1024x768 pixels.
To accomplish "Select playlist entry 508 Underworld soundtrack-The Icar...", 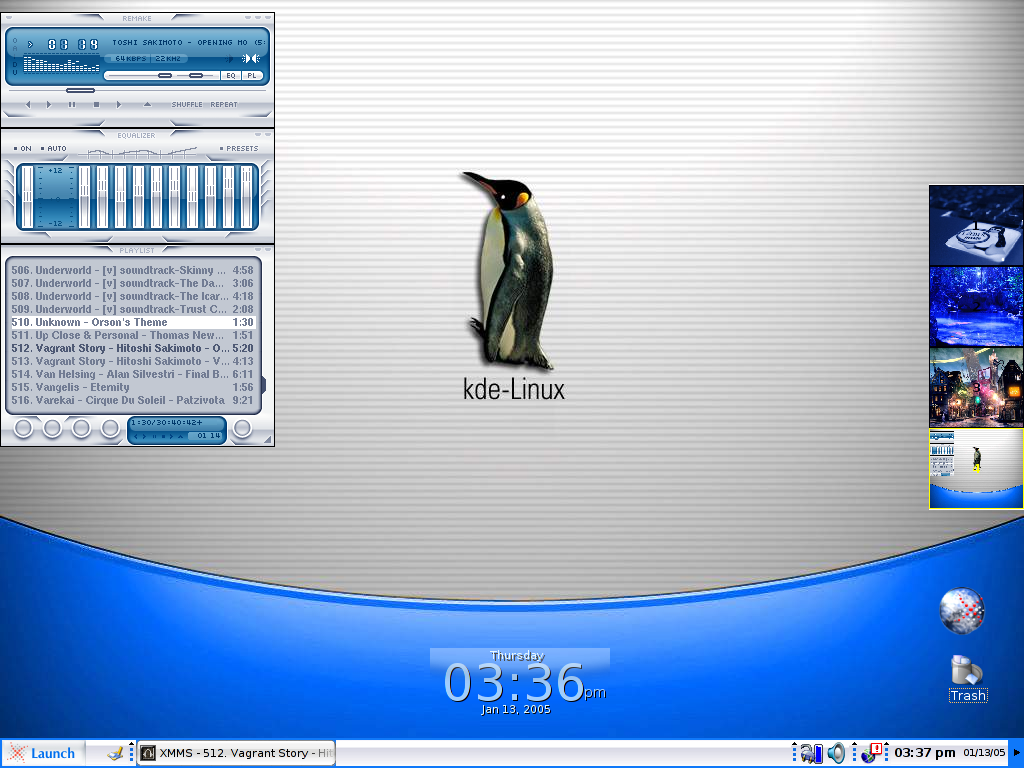I will coord(133,296).
